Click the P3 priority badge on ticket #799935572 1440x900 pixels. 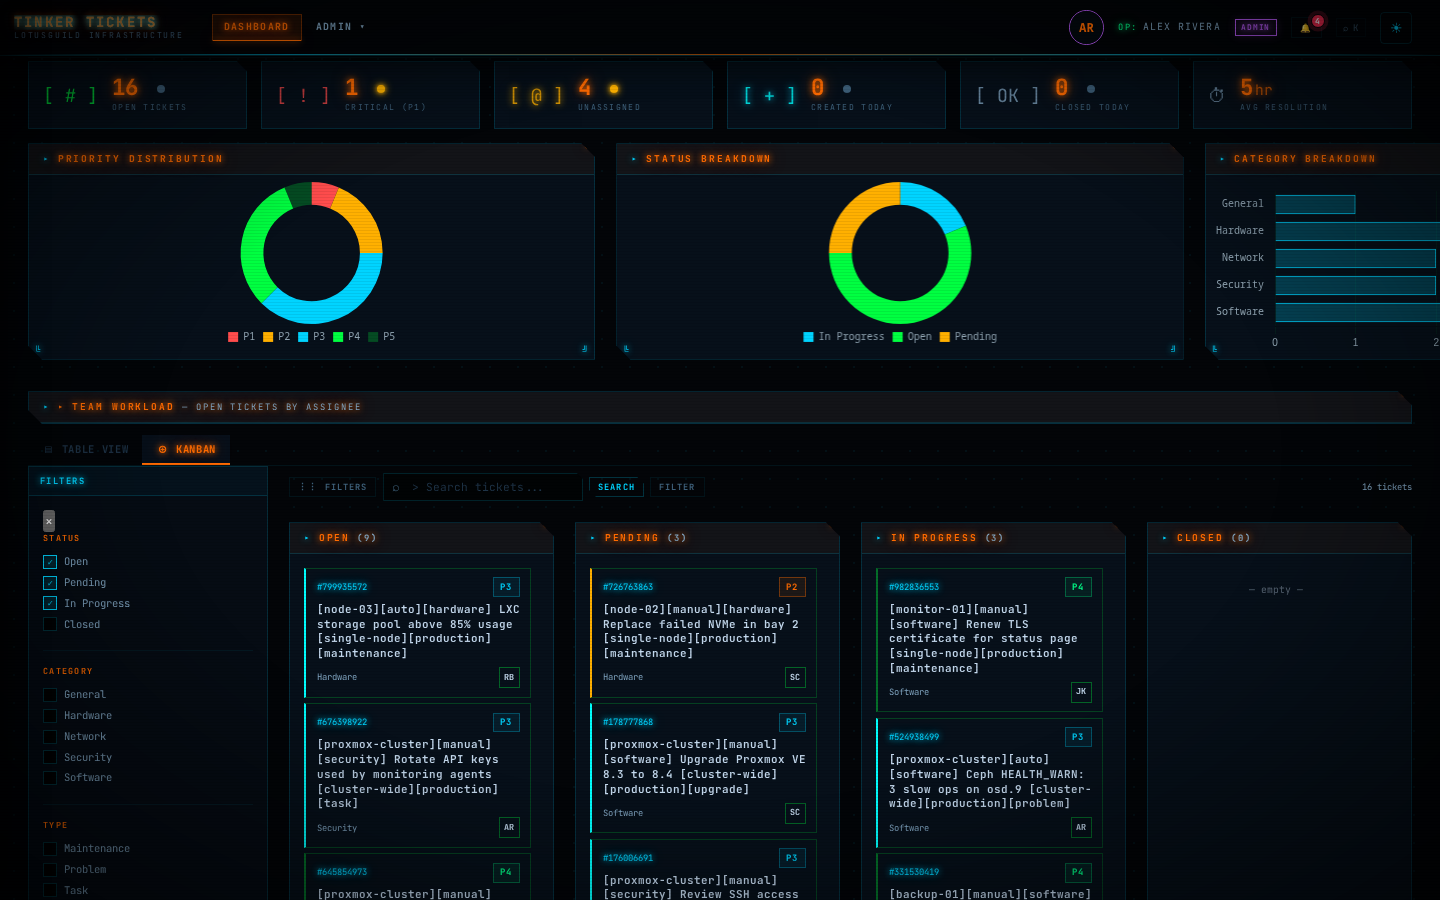pos(506,587)
